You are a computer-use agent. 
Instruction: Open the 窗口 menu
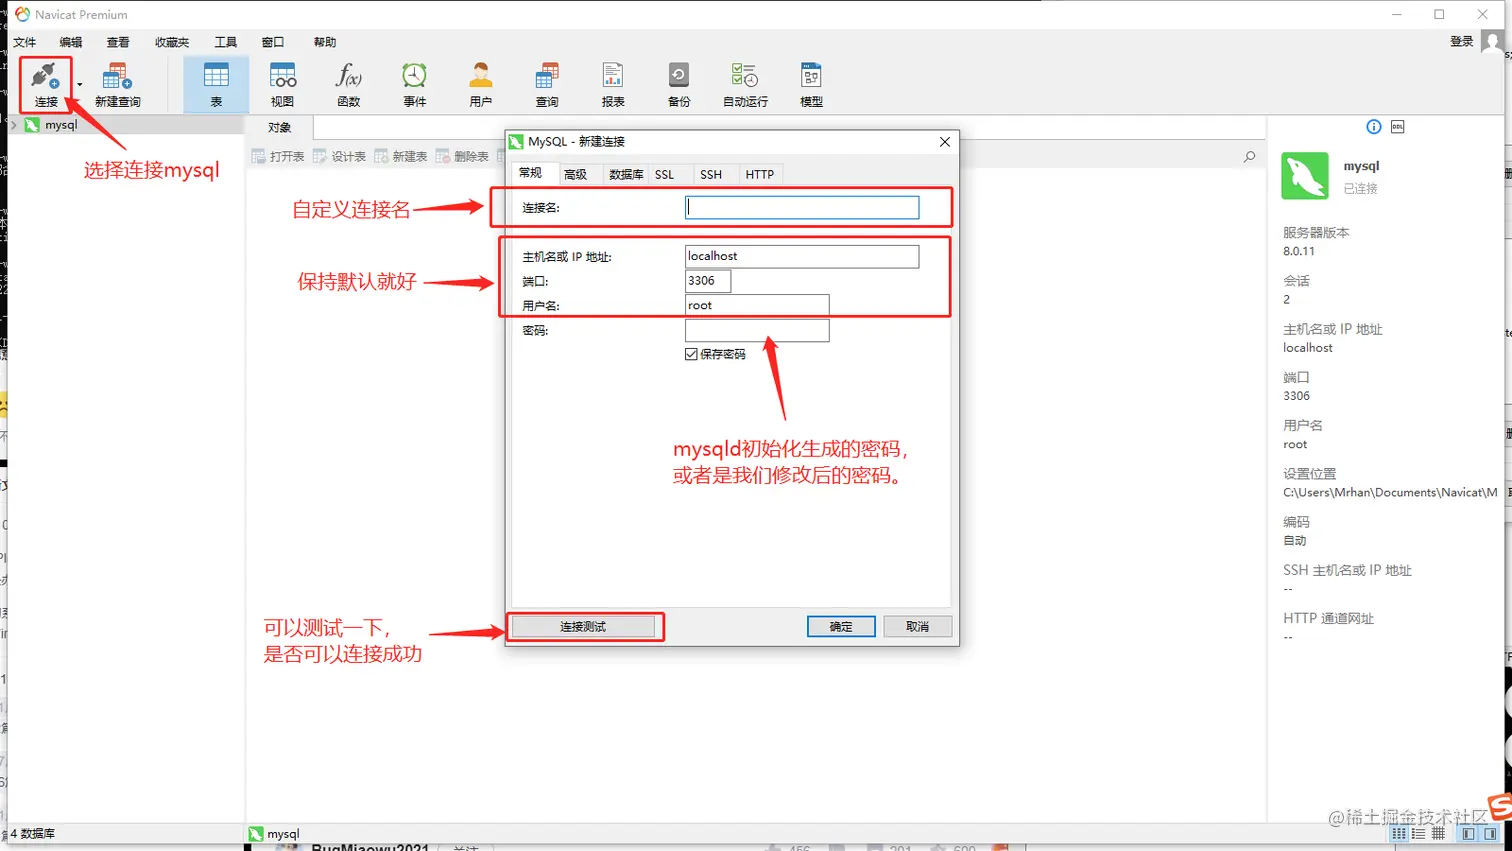273,42
